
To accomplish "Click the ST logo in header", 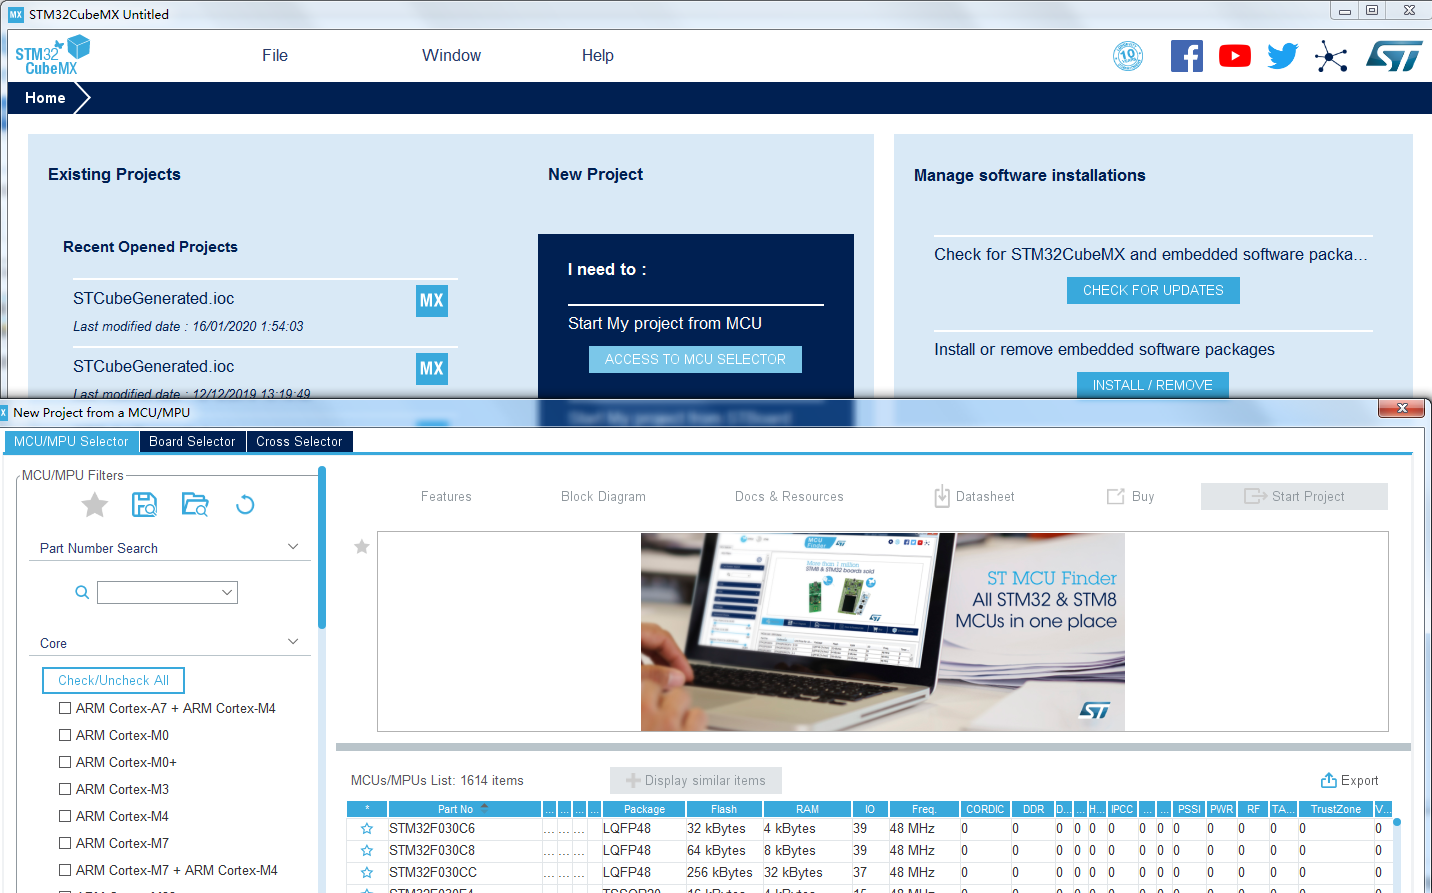I will (x=1394, y=56).
